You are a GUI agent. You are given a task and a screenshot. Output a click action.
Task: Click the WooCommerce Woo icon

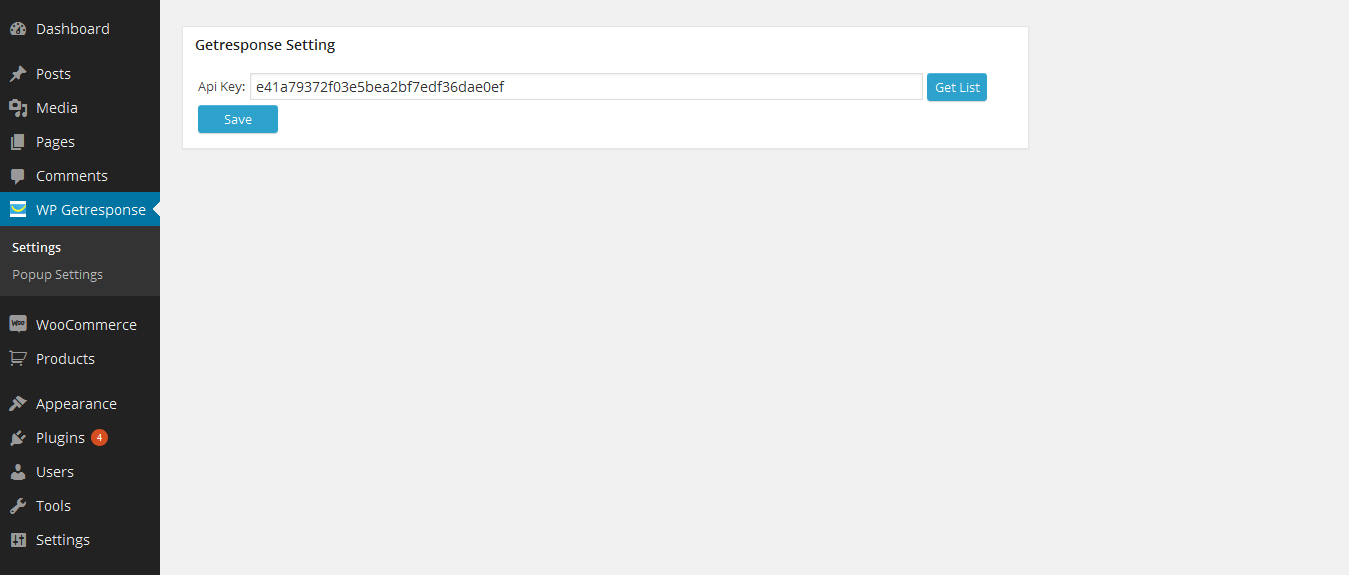(x=18, y=325)
